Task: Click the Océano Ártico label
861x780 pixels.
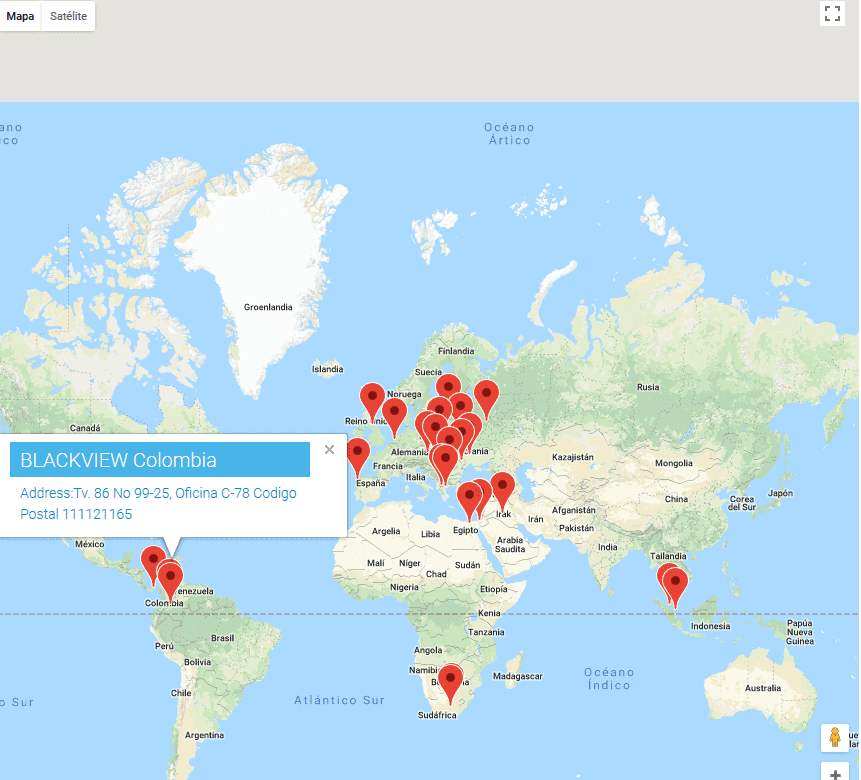Action: [510, 133]
